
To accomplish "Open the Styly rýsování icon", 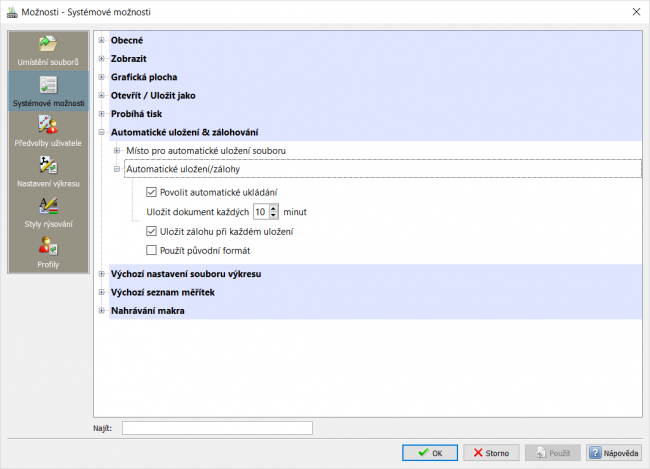I will 48,206.
